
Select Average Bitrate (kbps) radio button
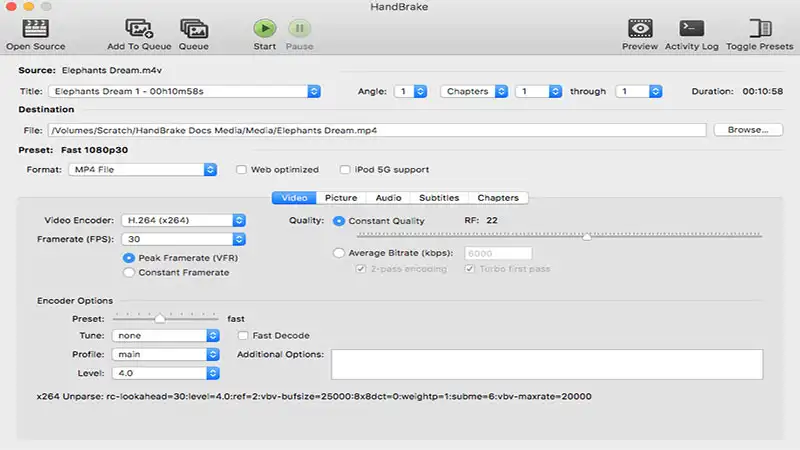[340, 253]
